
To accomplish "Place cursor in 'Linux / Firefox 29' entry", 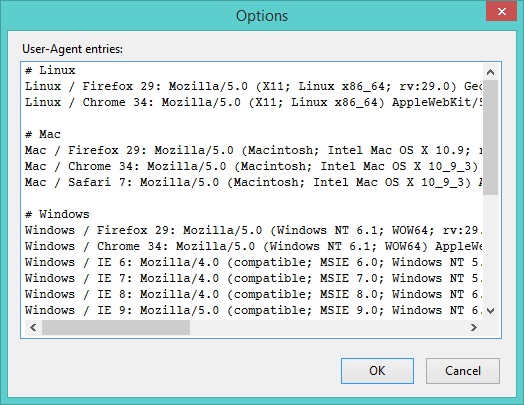I will (x=253, y=87).
